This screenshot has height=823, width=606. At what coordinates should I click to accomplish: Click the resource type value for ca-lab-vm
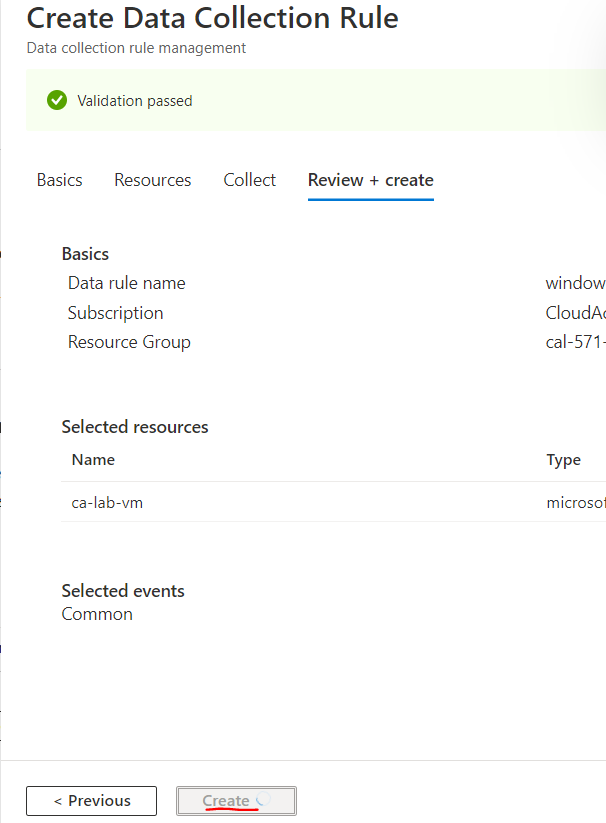coord(575,502)
